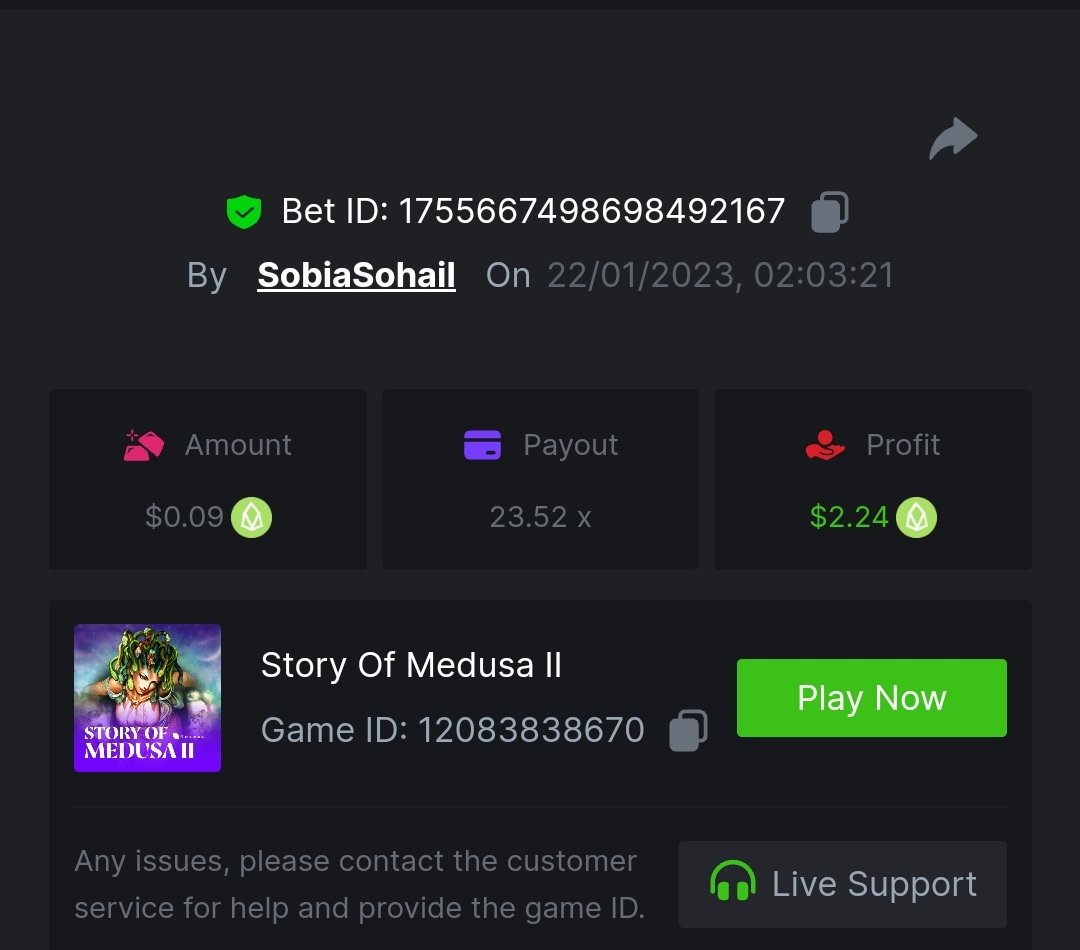This screenshot has width=1080, height=950.
Task: Open the Story Of Medusa II thumbnail
Action: tap(147, 698)
